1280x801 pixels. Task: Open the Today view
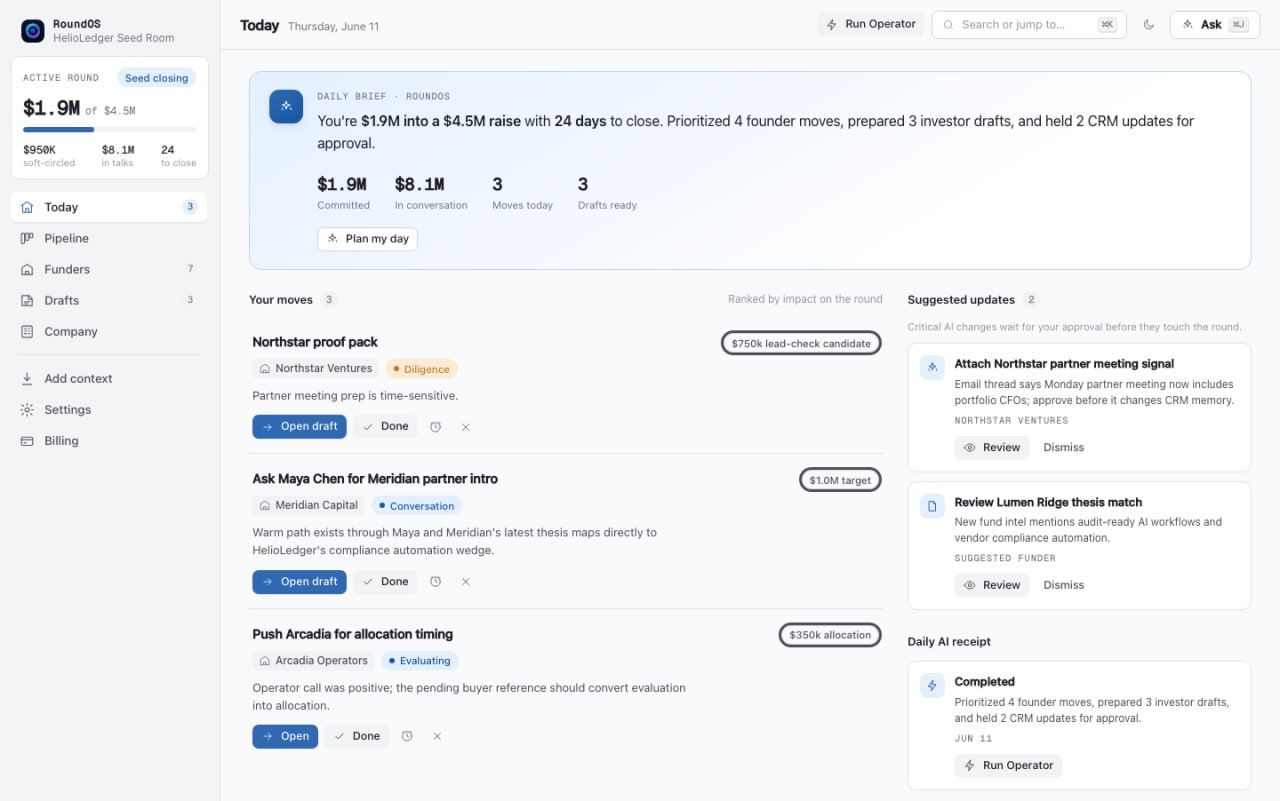(109, 207)
